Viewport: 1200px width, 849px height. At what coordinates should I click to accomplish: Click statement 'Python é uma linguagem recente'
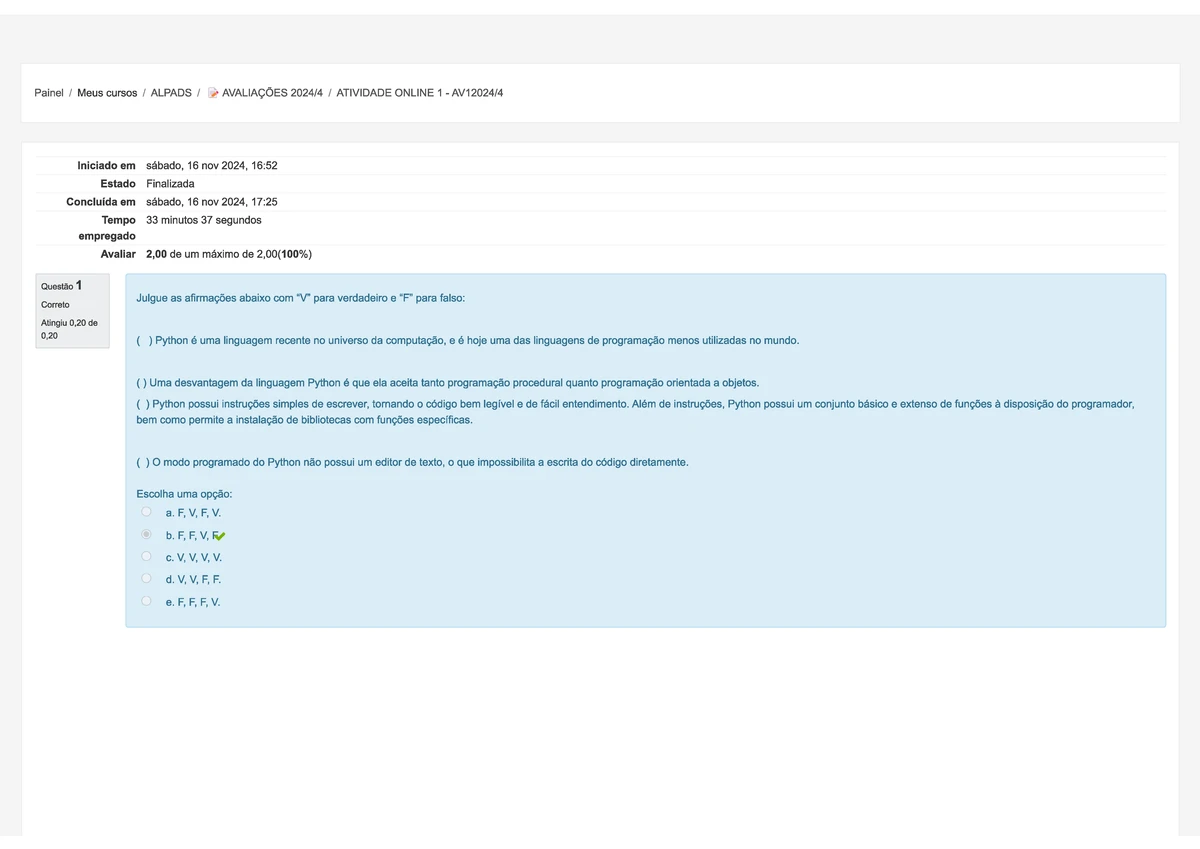tap(468, 341)
